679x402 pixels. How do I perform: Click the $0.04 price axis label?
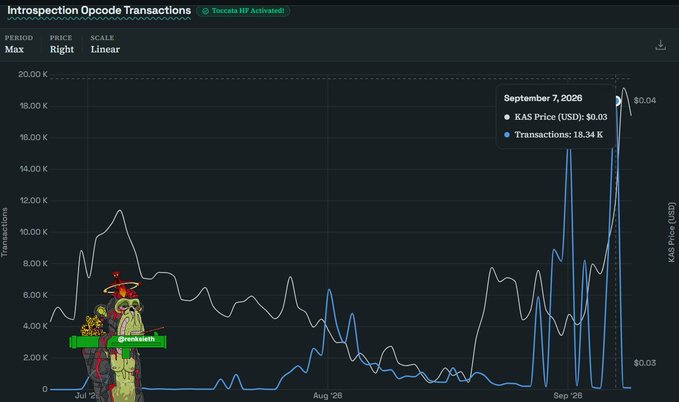click(645, 100)
